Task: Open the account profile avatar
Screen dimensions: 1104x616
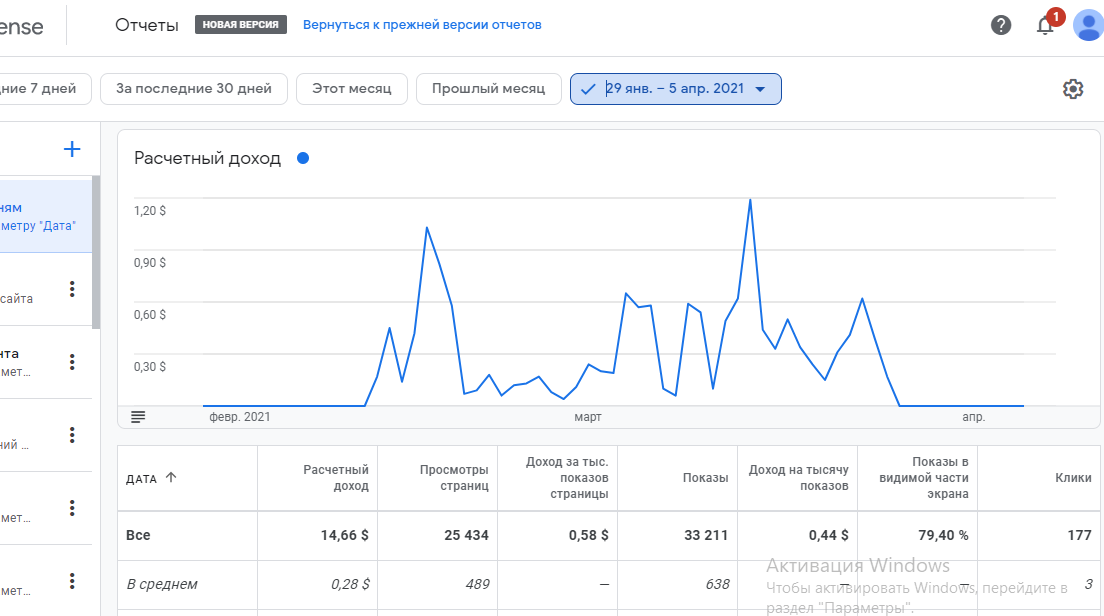Action: [1088, 25]
